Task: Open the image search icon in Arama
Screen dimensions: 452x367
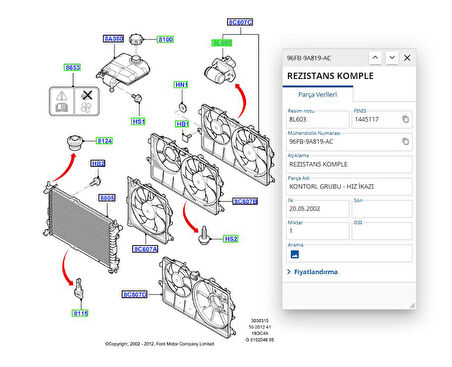Action: [295, 254]
